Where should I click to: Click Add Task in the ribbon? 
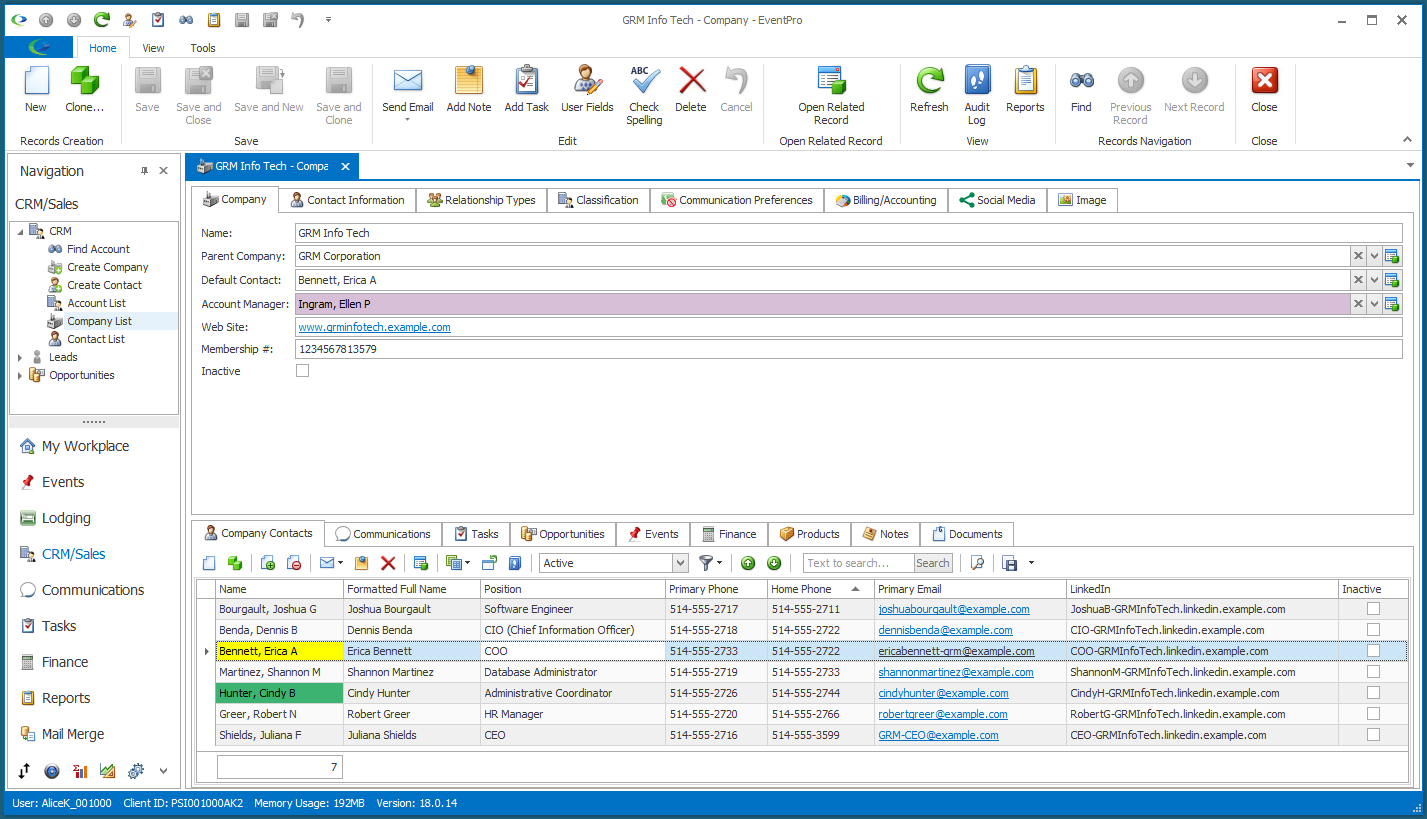(x=527, y=89)
